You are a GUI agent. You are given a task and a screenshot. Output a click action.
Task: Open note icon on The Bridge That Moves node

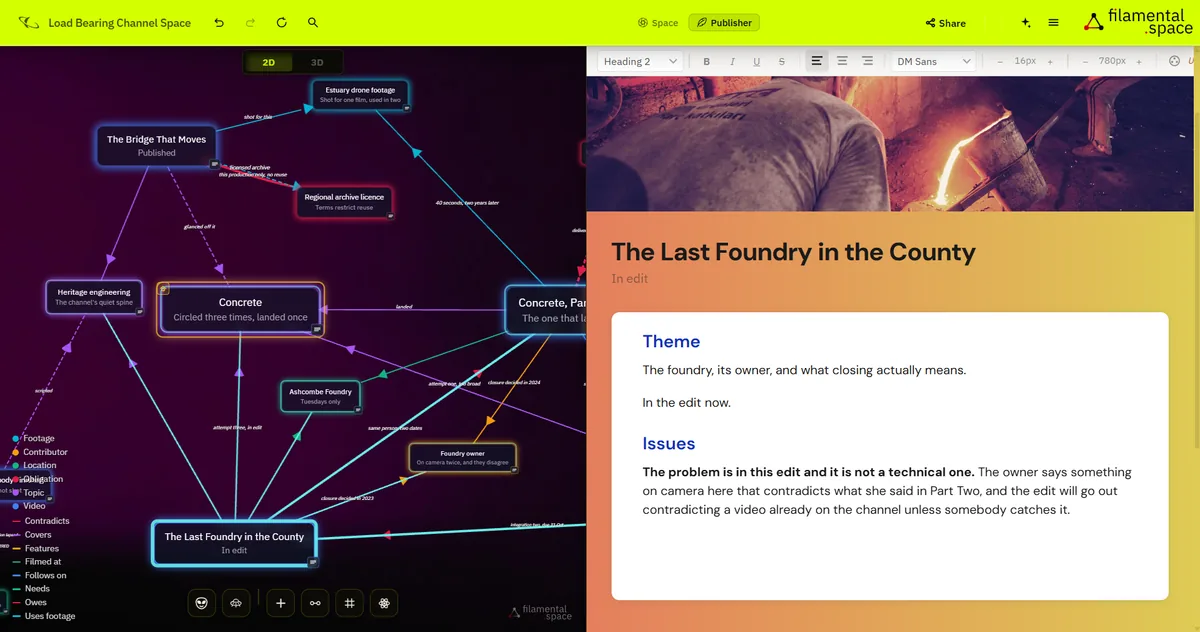tap(214, 163)
